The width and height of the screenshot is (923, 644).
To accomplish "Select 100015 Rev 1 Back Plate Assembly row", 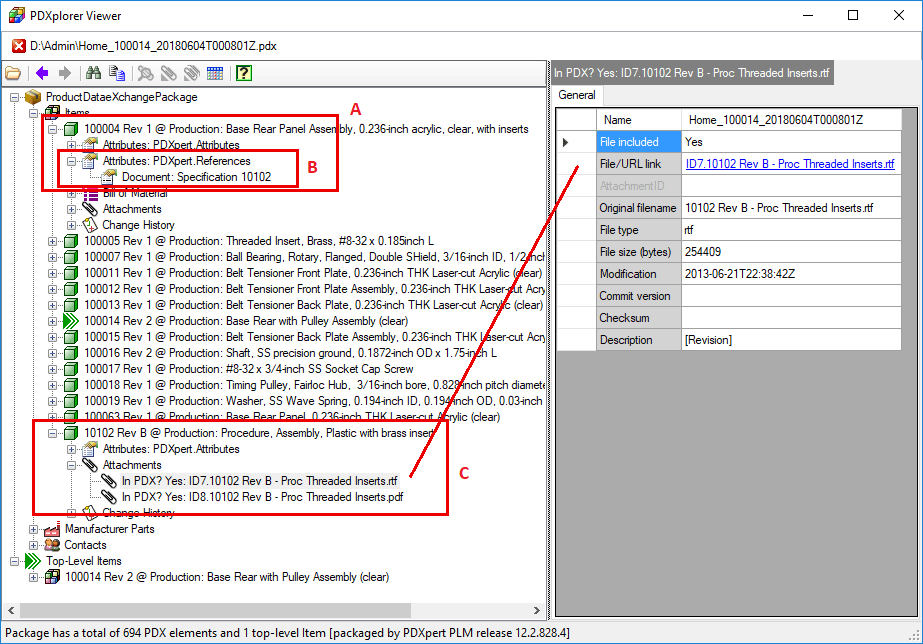I will tap(314, 337).
